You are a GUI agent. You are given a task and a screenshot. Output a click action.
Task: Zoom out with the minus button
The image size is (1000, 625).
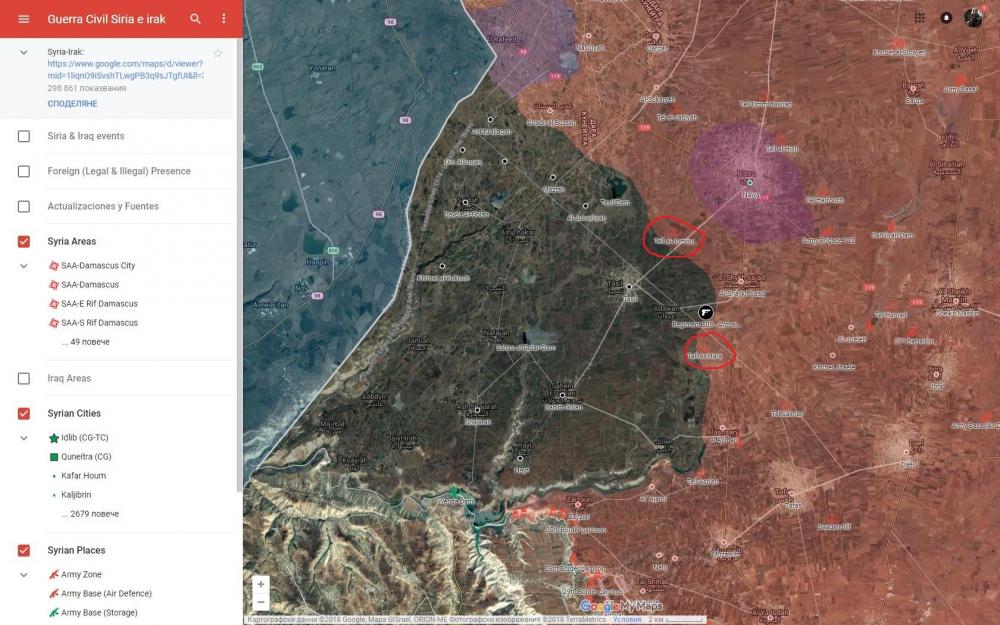[261, 602]
